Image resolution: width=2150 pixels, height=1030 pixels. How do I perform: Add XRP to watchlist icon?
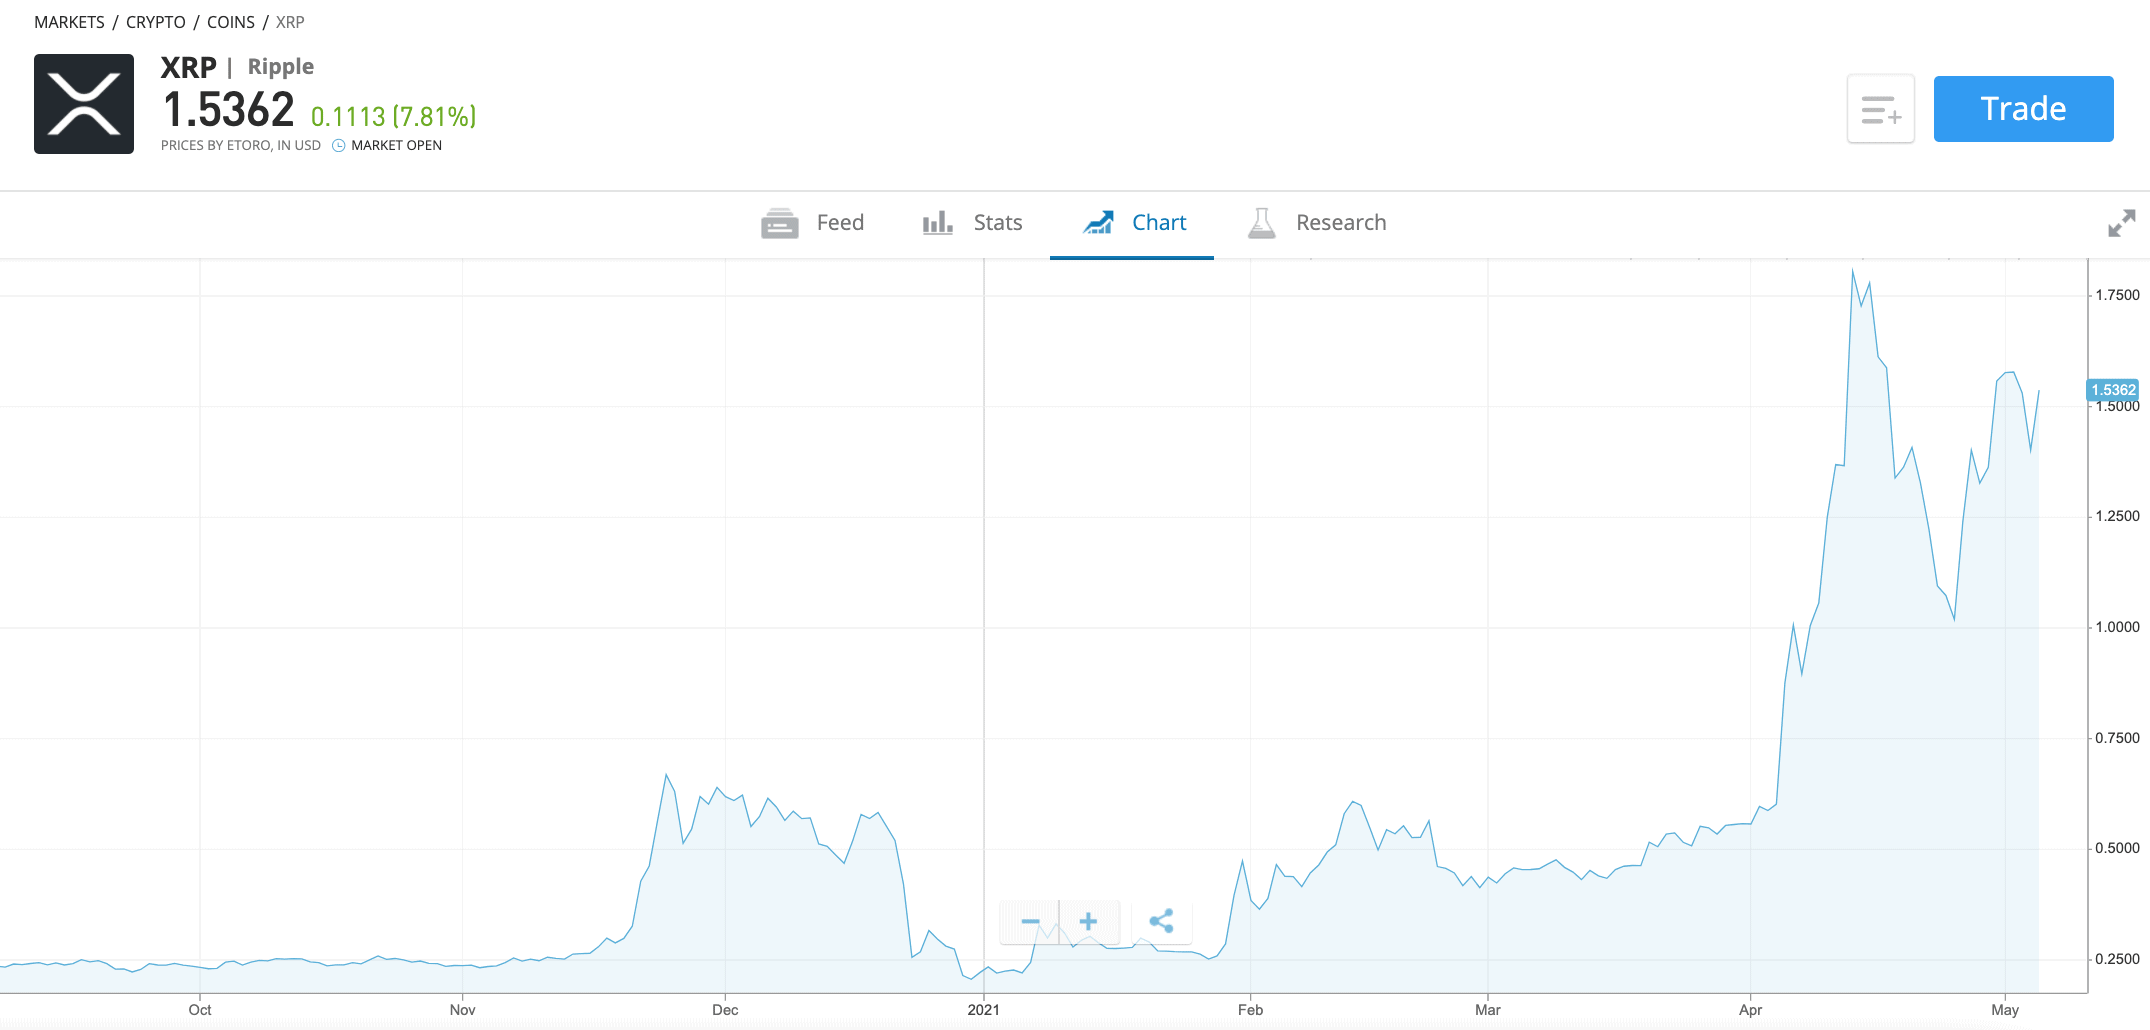tap(1880, 109)
